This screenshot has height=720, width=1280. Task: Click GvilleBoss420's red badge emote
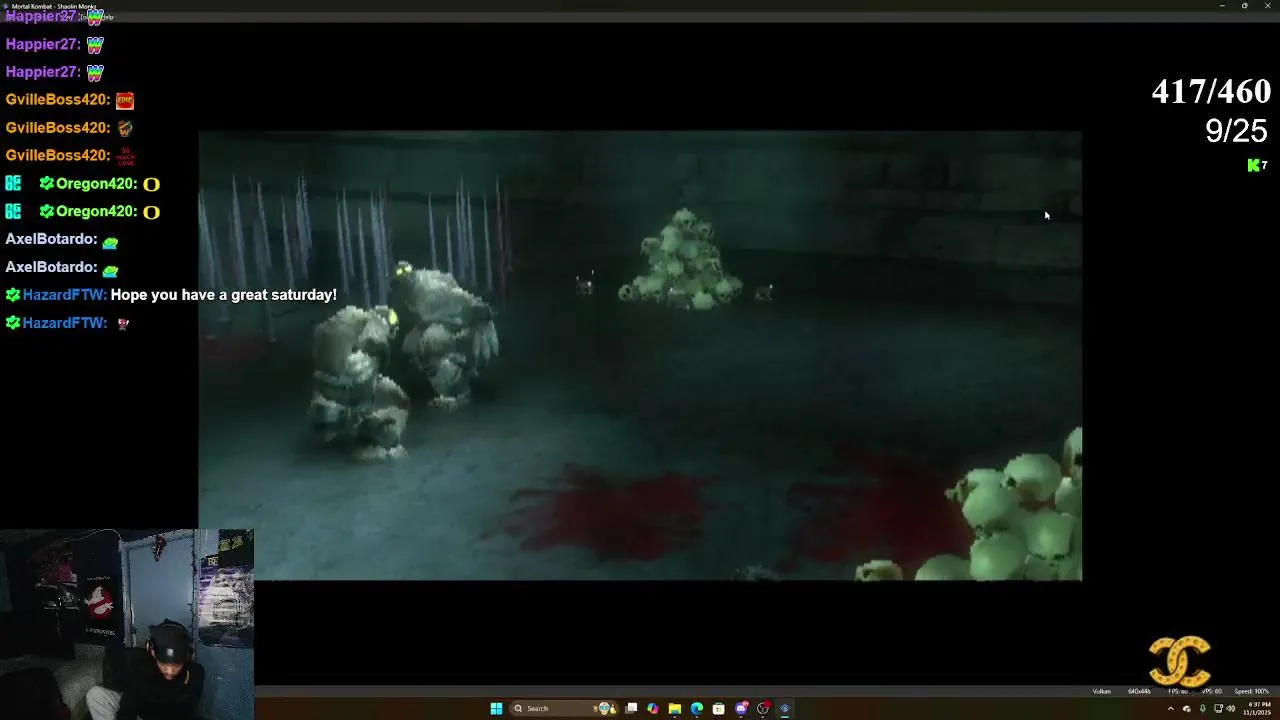click(125, 100)
